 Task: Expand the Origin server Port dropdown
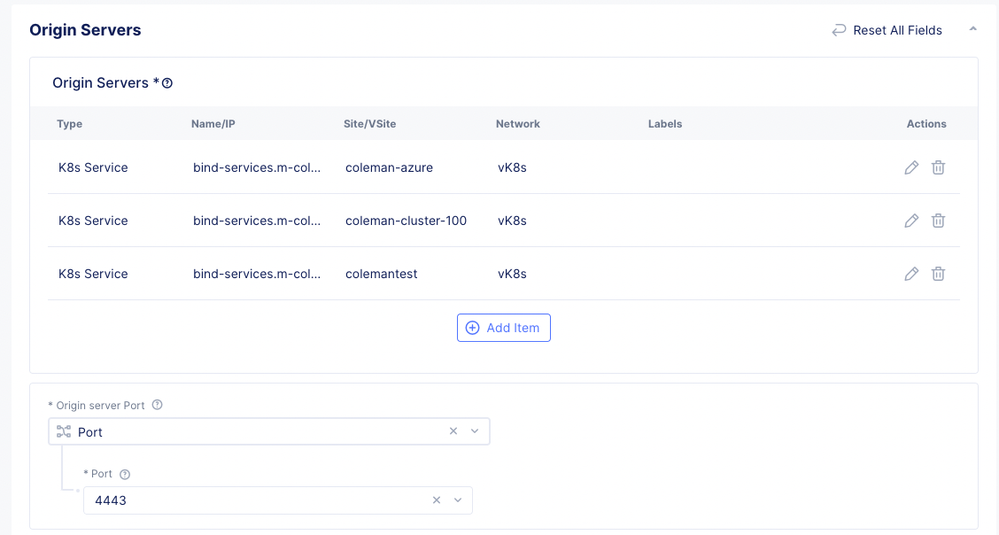click(x=475, y=432)
